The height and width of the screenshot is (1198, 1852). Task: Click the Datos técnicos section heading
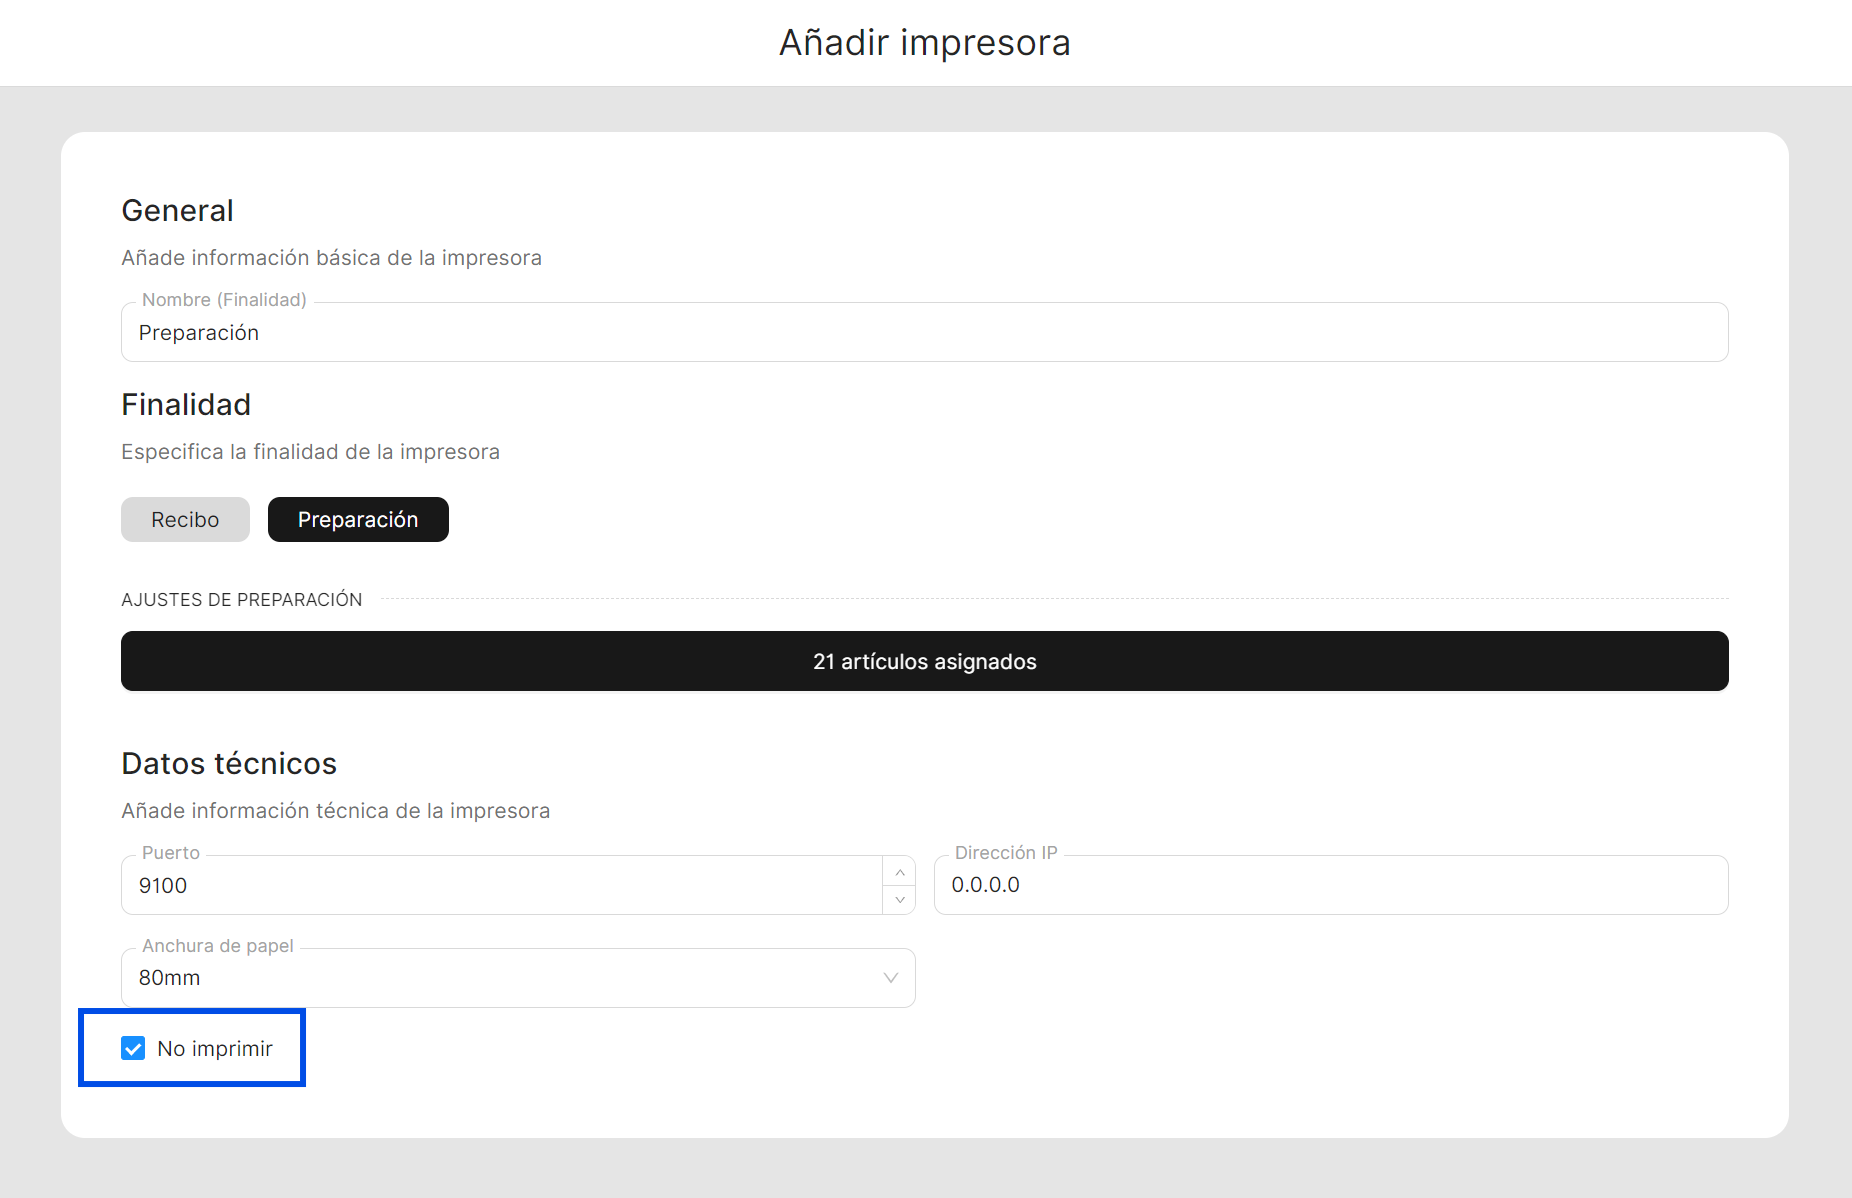pyautogui.click(x=229, y=764)
